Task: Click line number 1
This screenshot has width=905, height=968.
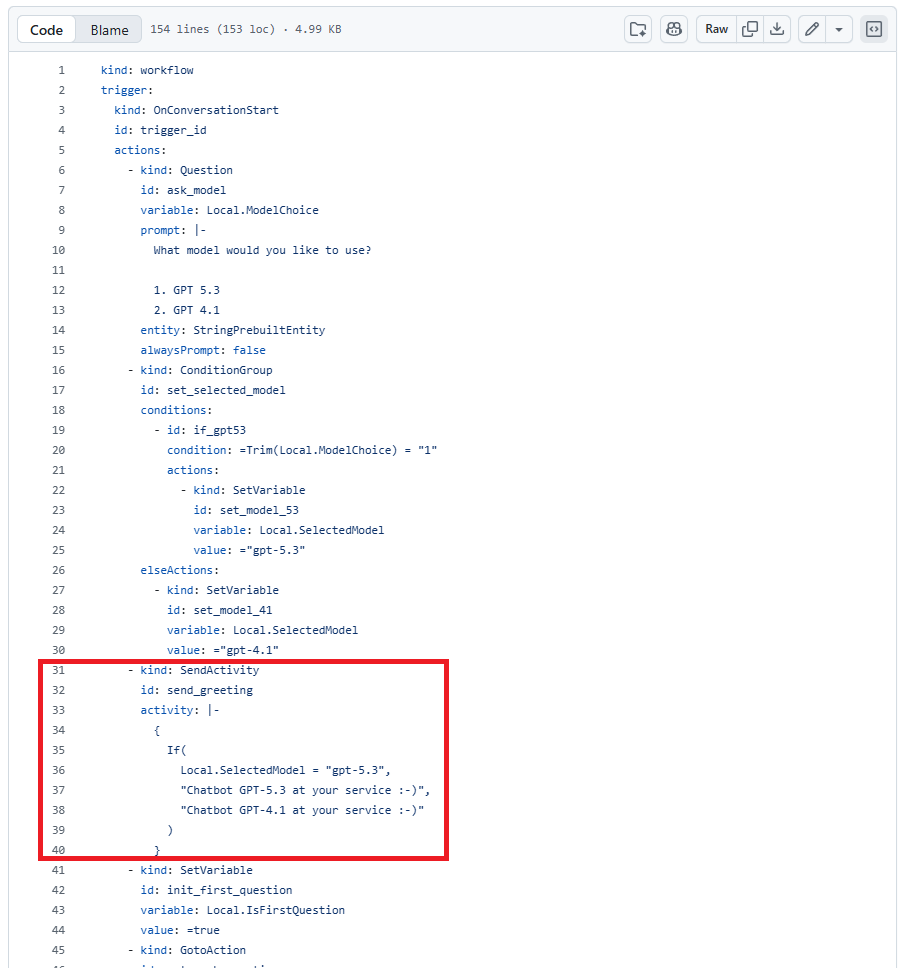Action: click(x=61, y=70)
